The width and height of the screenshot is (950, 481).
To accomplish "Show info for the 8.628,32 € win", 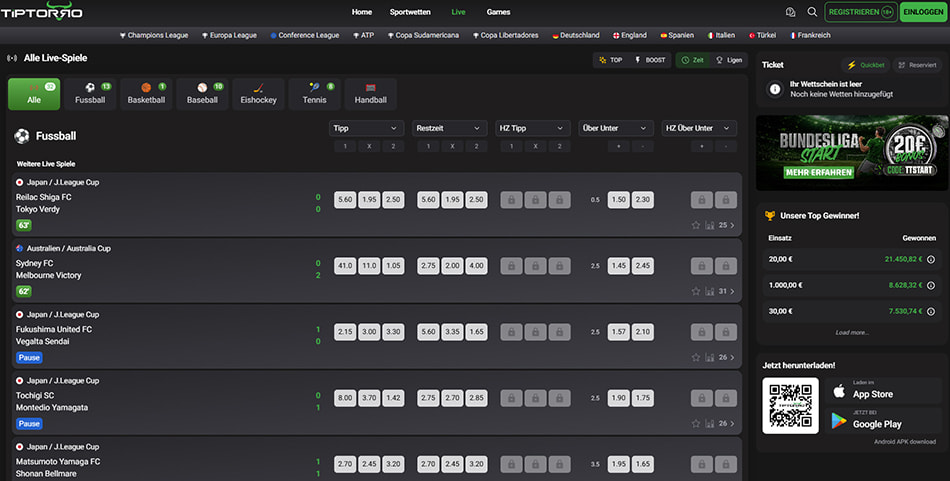I will (x=931, y=285).
